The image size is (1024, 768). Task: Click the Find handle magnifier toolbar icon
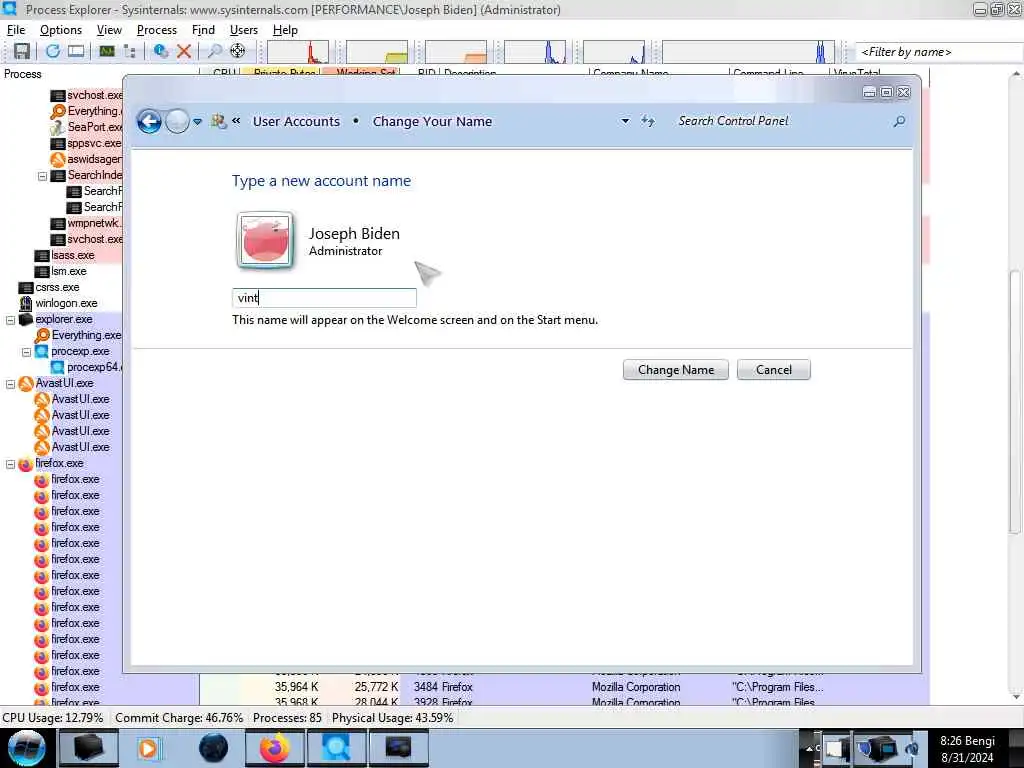click(214, 51)
